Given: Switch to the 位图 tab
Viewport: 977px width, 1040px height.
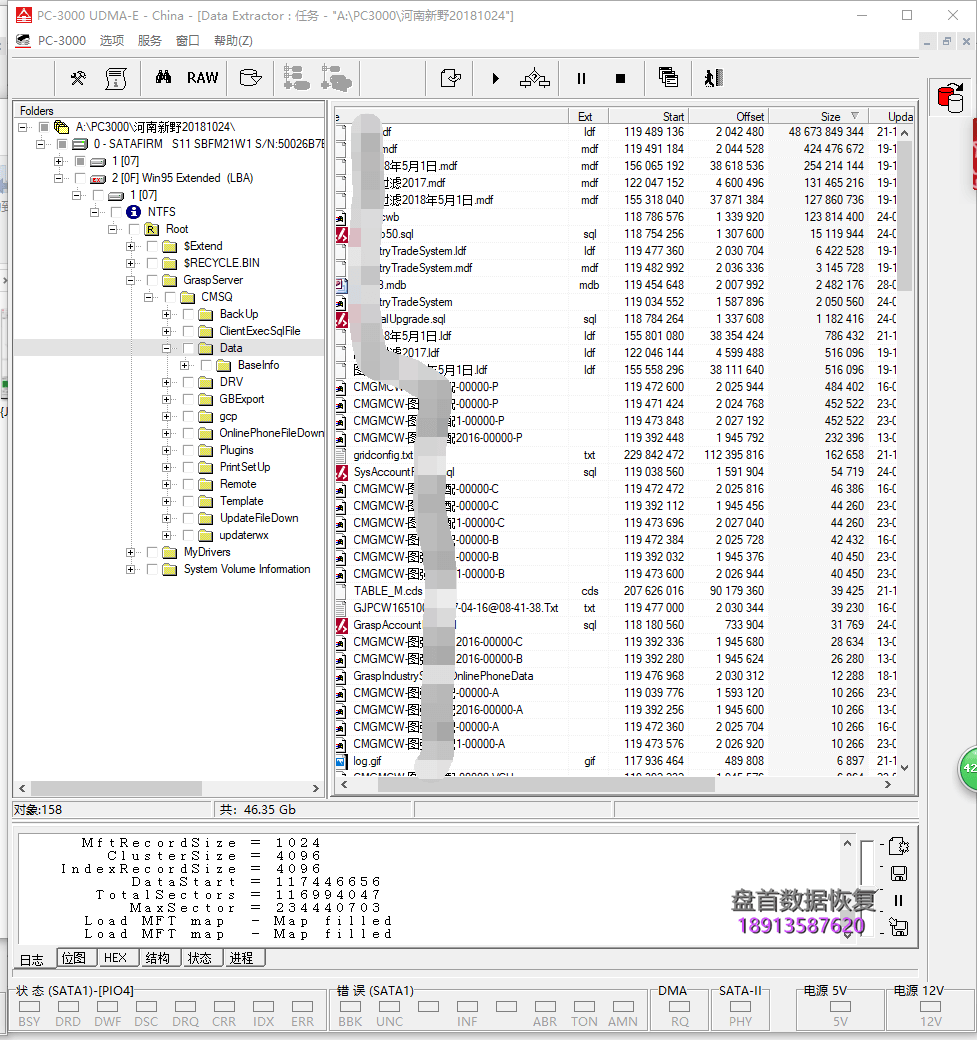Looking at the screenshot, I should [74, 958].
